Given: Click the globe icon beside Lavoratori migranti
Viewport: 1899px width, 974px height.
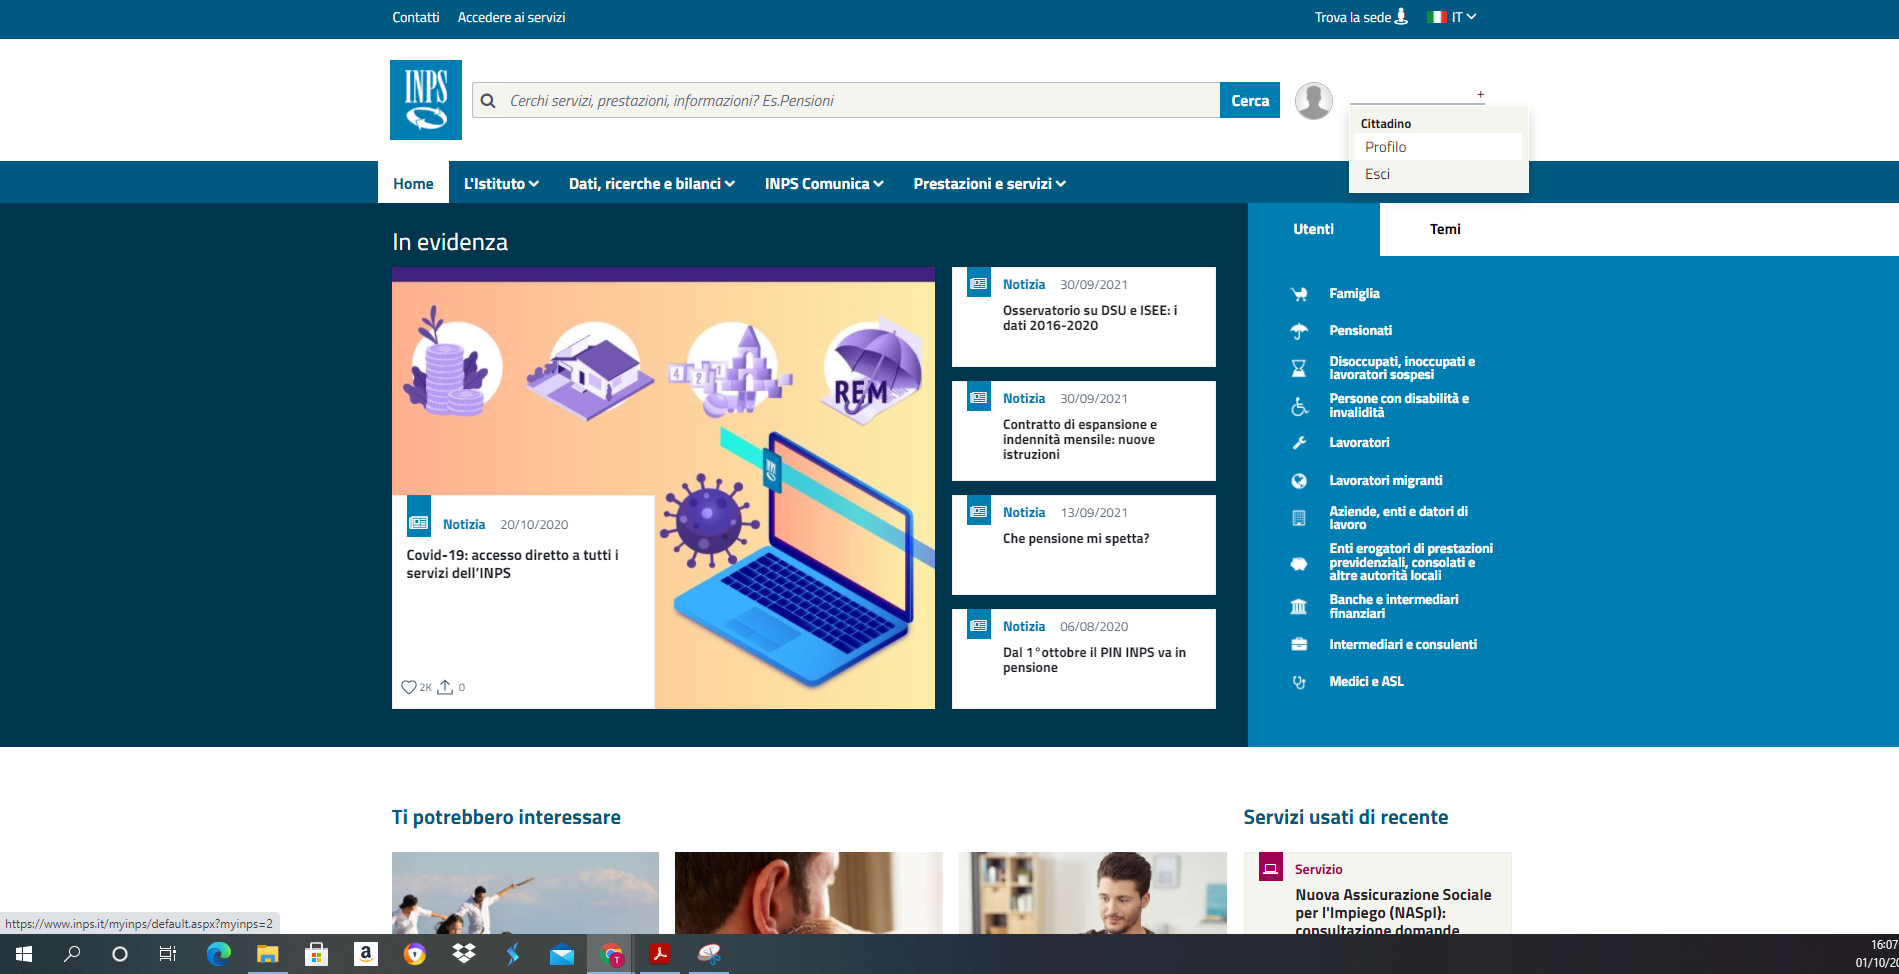Looking at the screenshot, I should 1299,481.
